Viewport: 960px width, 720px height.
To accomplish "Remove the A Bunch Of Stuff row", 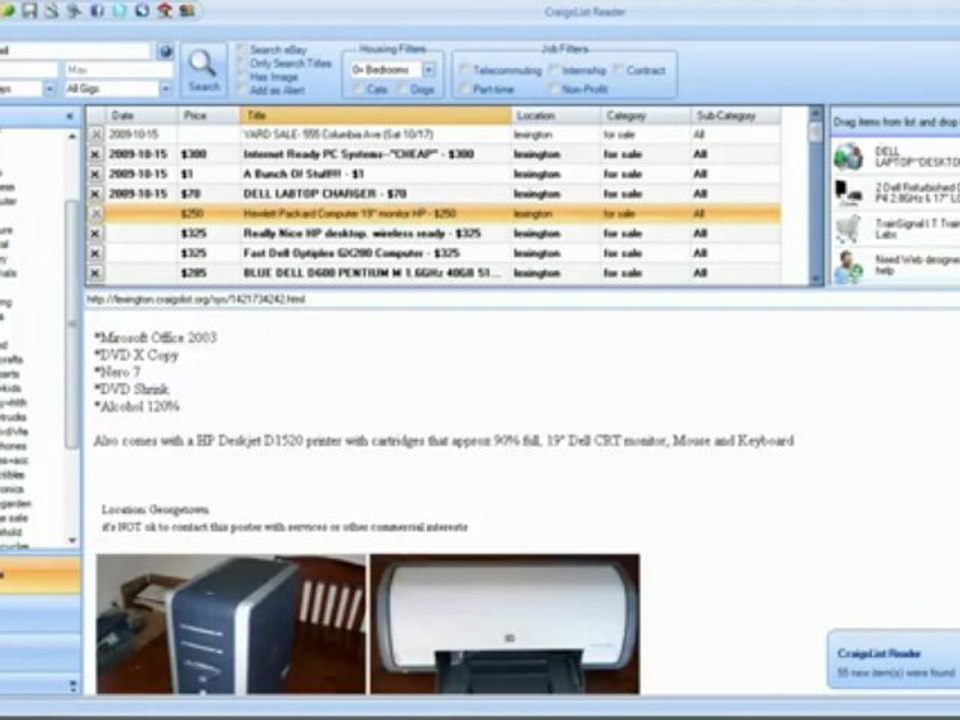I will point(95,174).
